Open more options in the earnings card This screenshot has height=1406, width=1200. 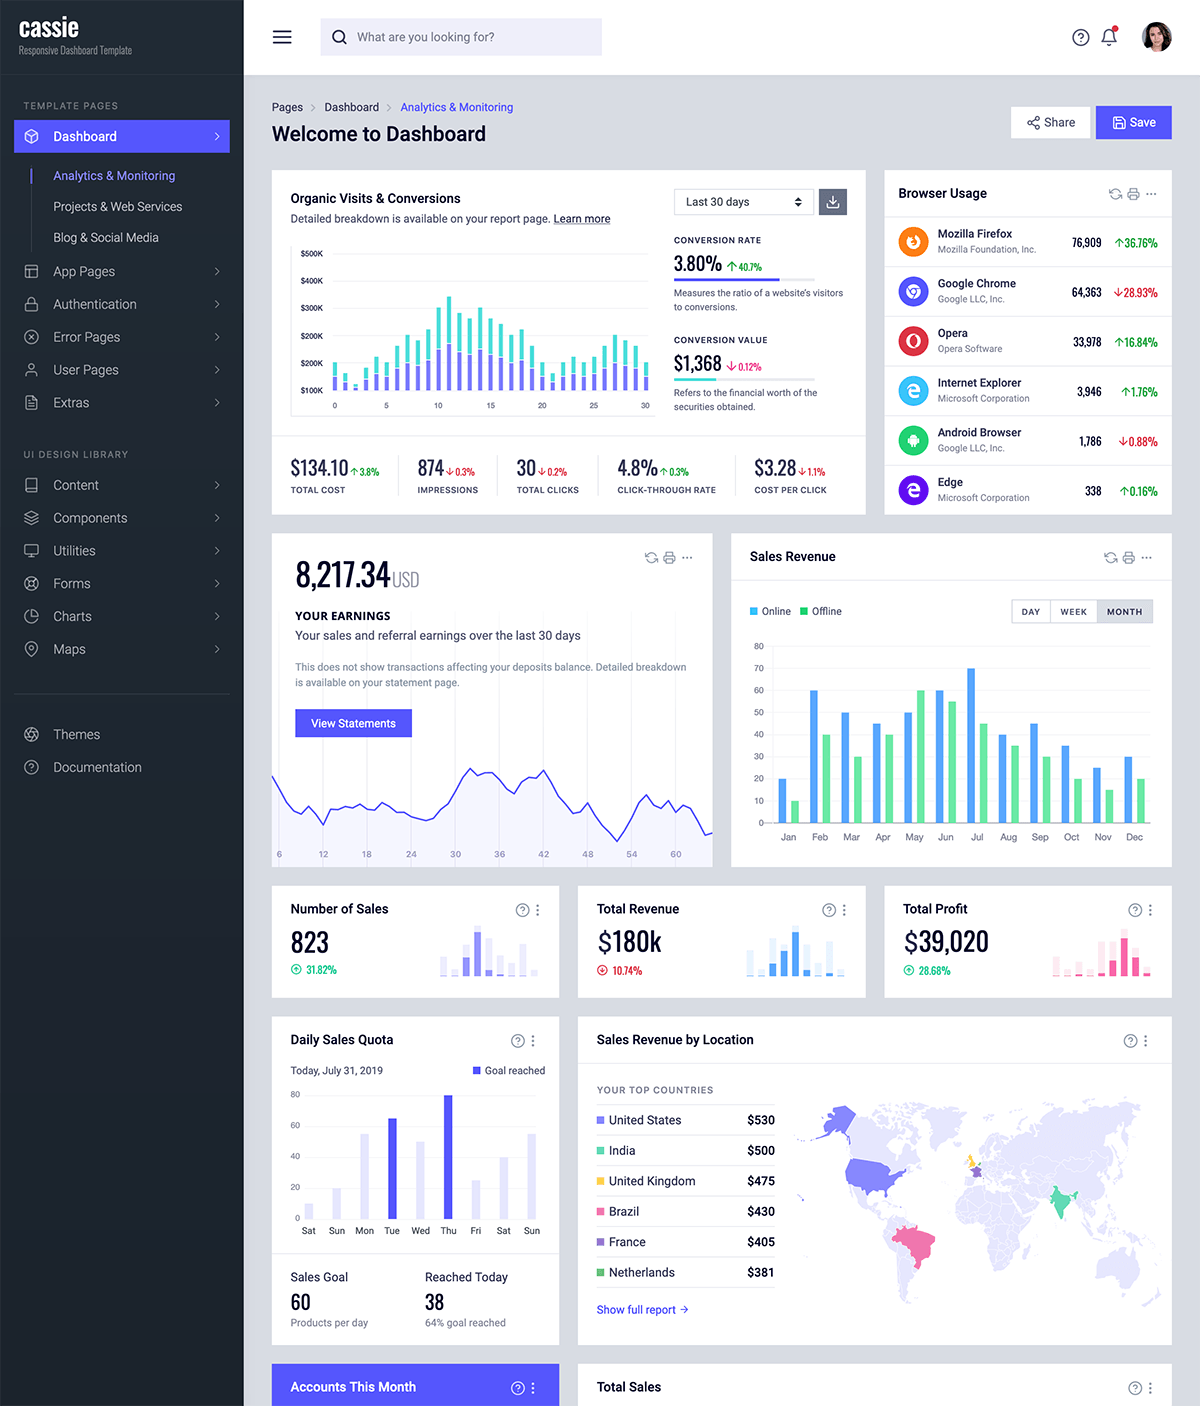(x=687, y=558)
